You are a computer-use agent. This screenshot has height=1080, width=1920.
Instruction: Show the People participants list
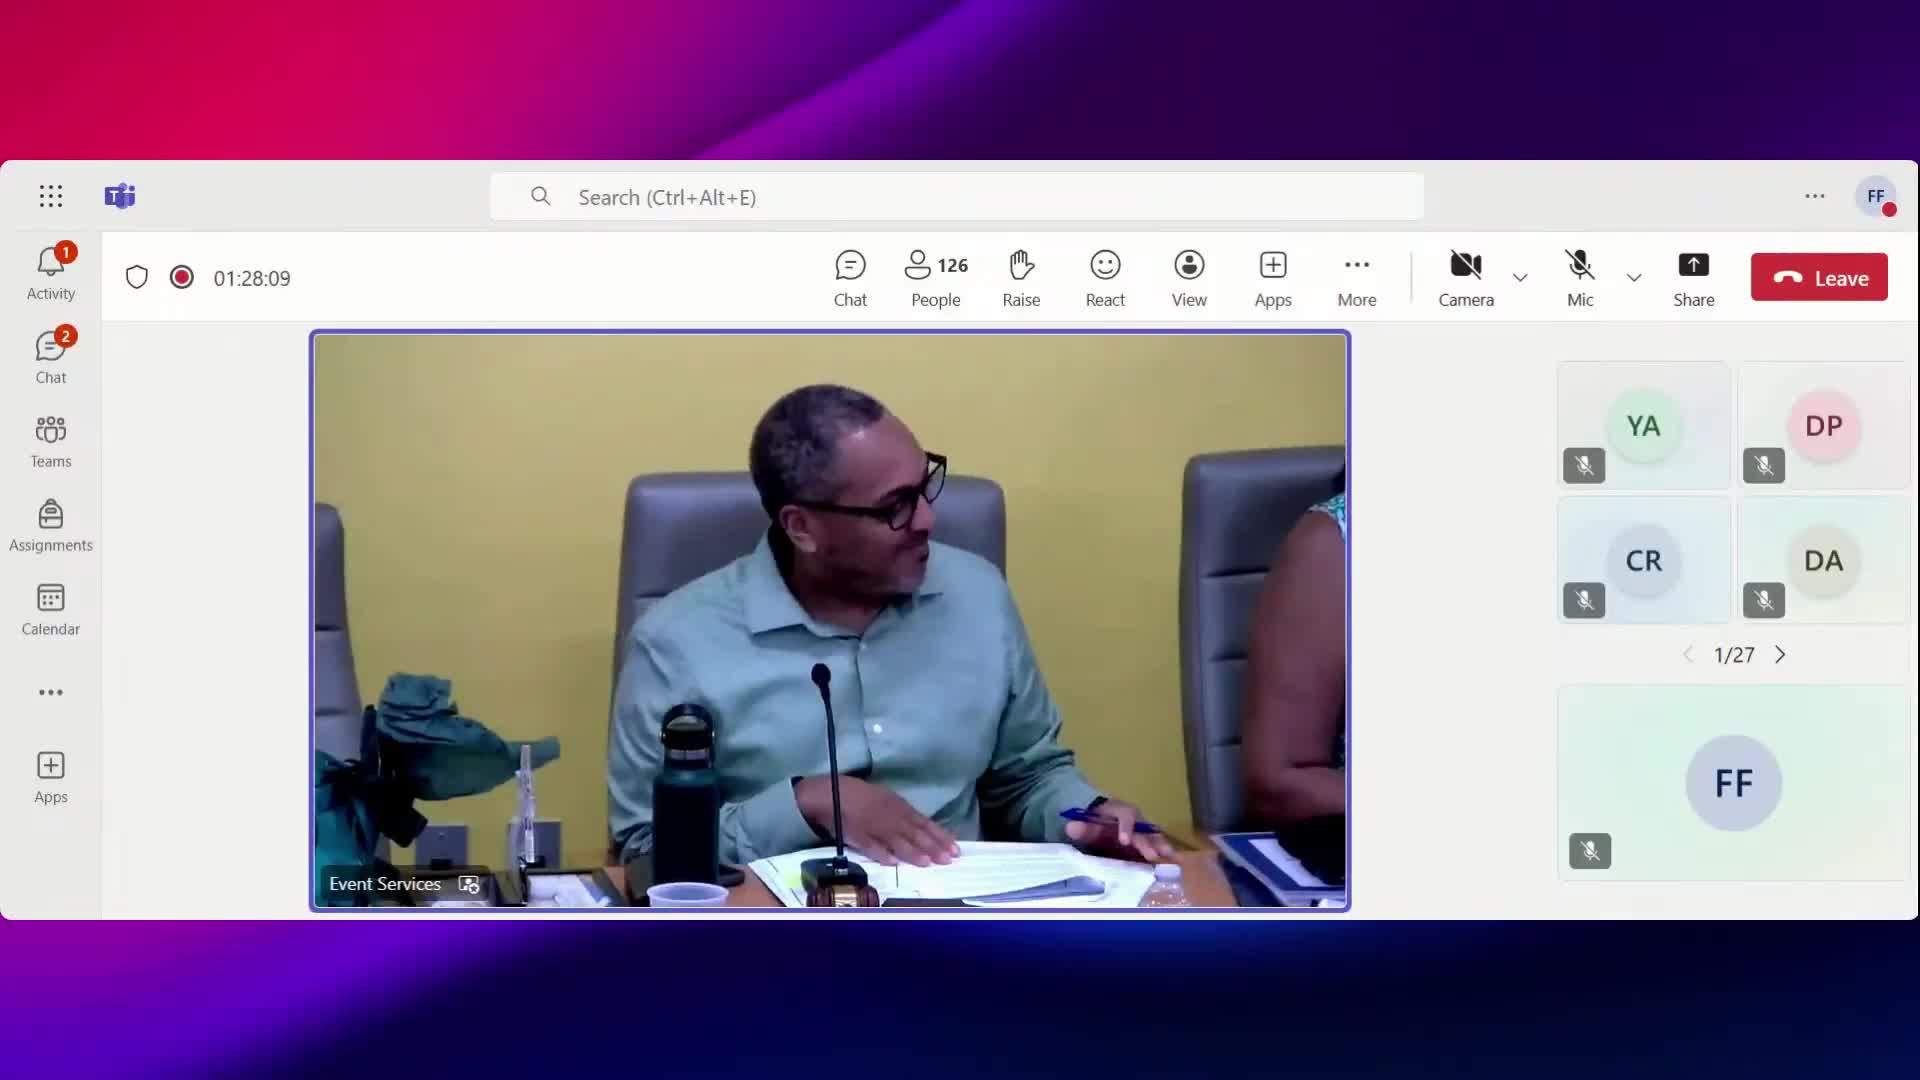click(x=935, y=278)
